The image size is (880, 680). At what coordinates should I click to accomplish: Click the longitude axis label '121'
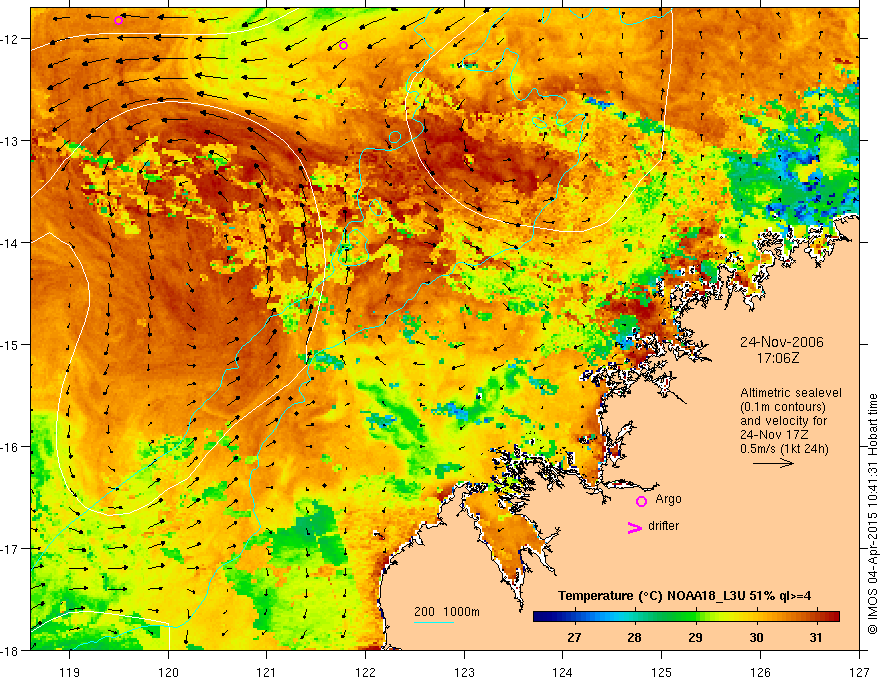point(267,672)
